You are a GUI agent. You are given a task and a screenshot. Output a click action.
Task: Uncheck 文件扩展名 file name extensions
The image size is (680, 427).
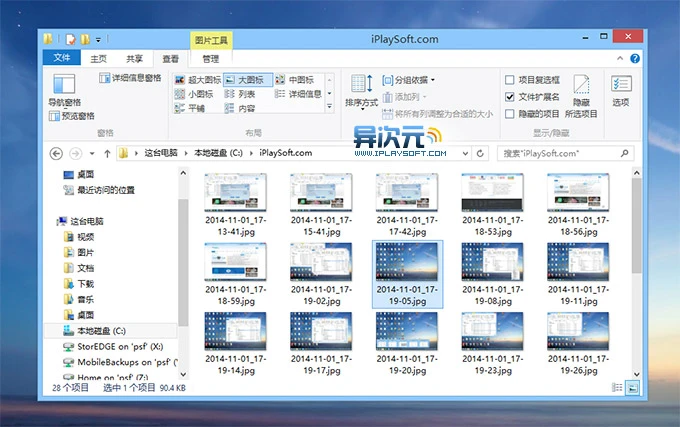point(510,97)
